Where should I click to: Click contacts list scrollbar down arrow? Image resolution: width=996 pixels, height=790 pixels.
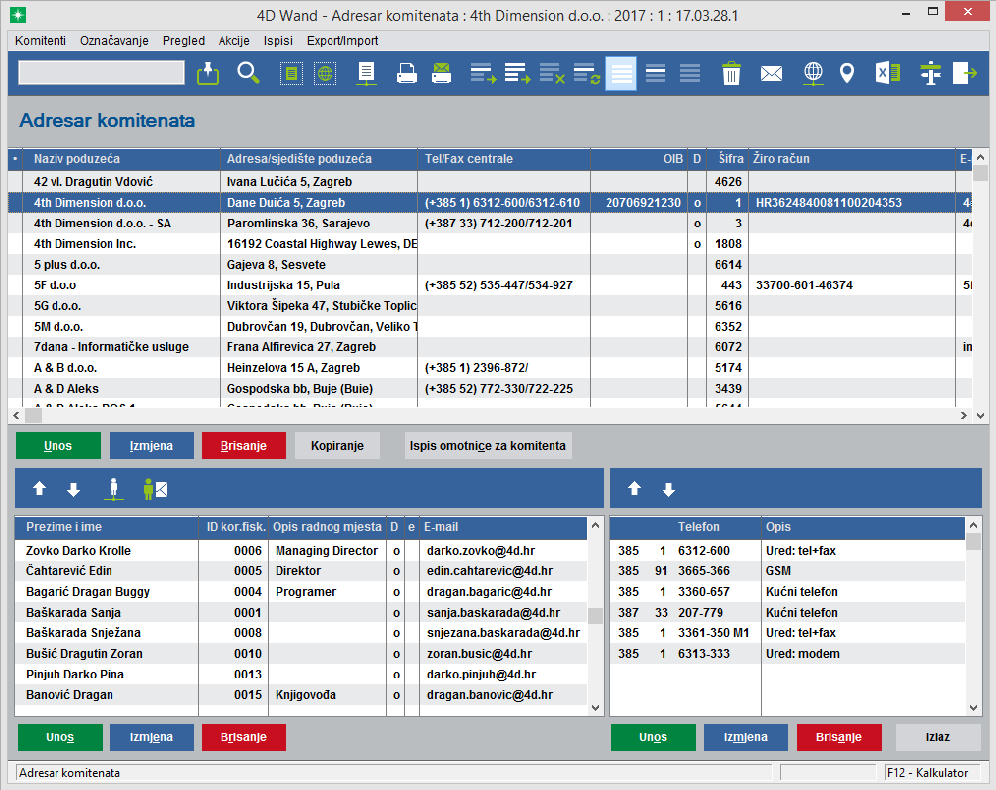(x=595, y=707)
